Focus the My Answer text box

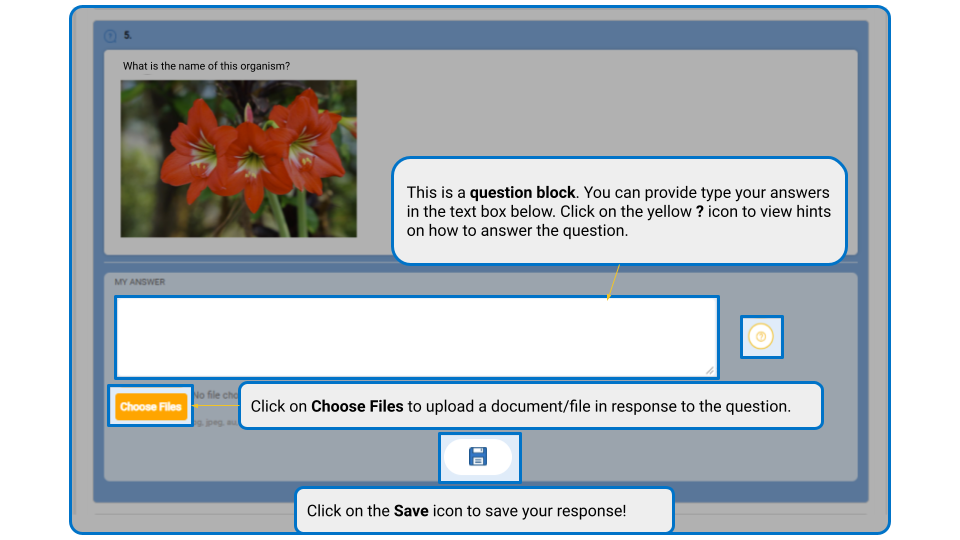coord(417,337)
